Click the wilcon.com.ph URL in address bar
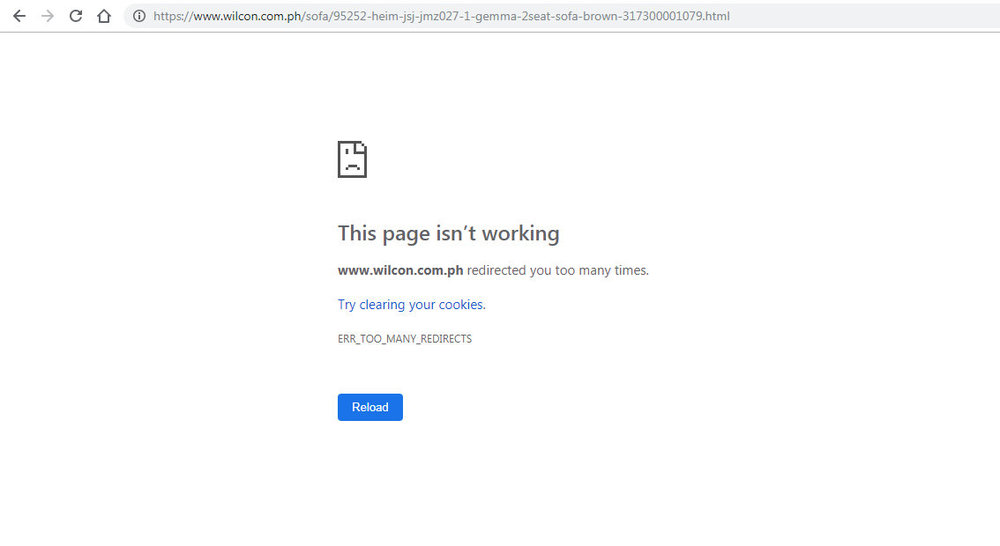Image resolution: width=1000 pixels, height=546 pixels. click(x=441, y=16)
